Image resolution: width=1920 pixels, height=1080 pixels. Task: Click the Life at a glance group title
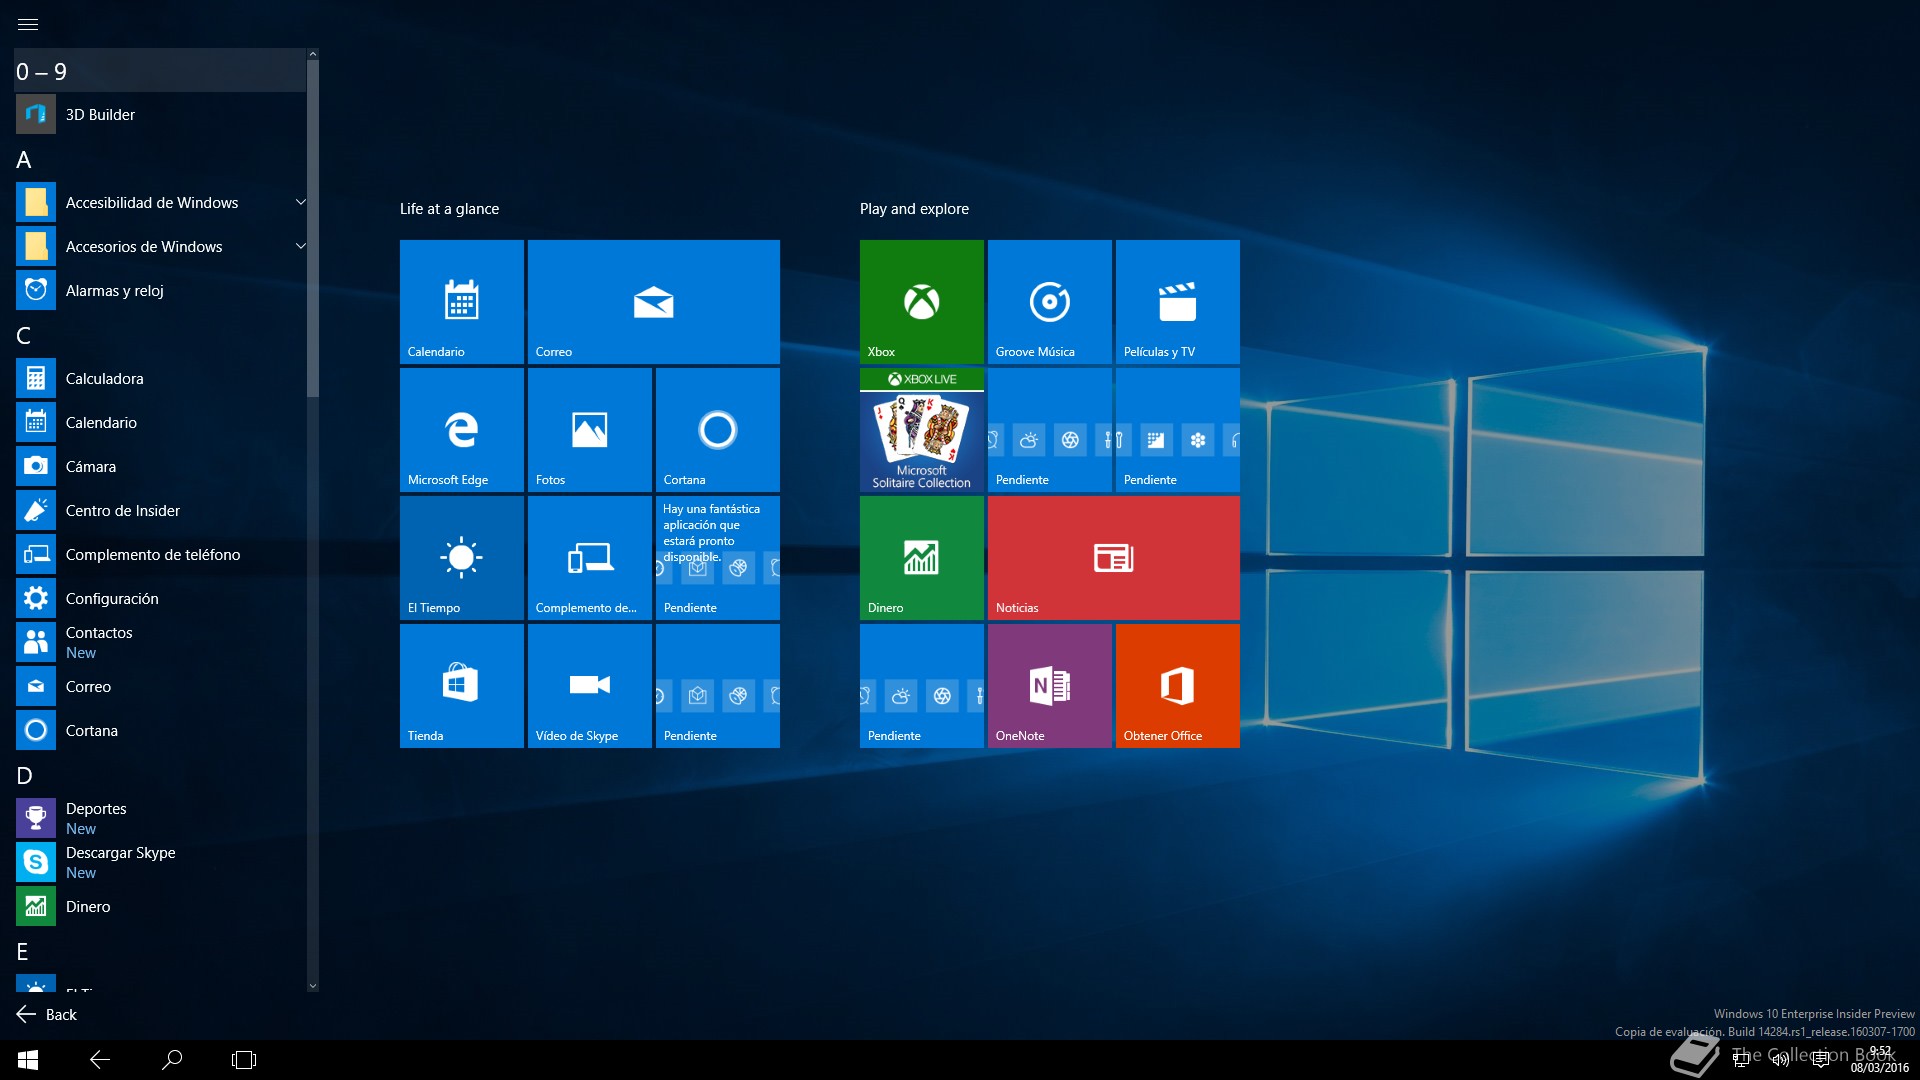coord(449,209)
